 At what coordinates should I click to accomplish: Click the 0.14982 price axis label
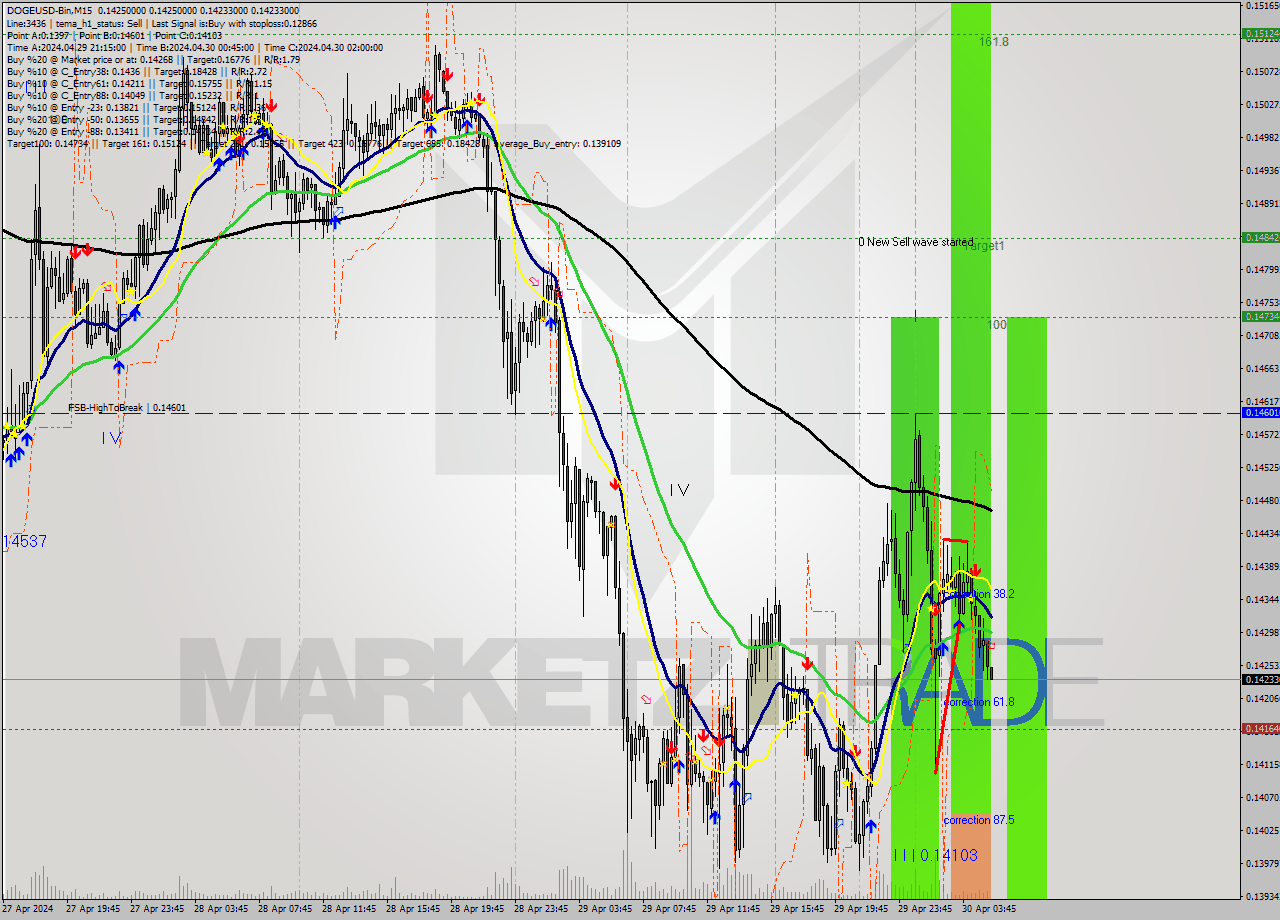[x=1262, y=137]
